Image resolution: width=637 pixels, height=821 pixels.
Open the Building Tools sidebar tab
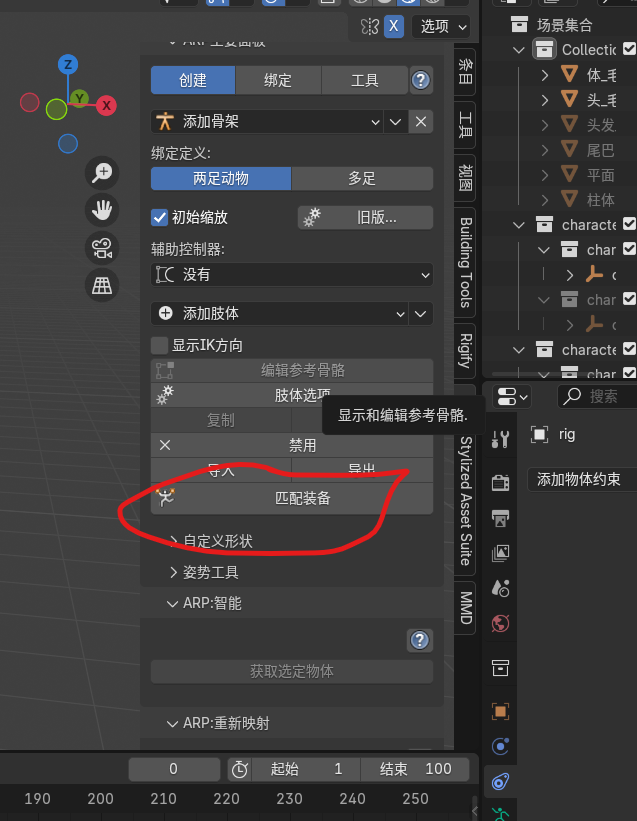(x=465, y=262)
